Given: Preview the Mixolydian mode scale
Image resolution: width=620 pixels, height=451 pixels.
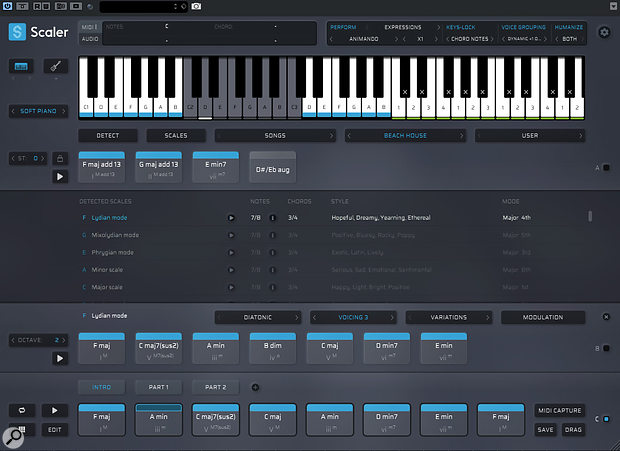Looking at the screenshot, I should 232,234.
